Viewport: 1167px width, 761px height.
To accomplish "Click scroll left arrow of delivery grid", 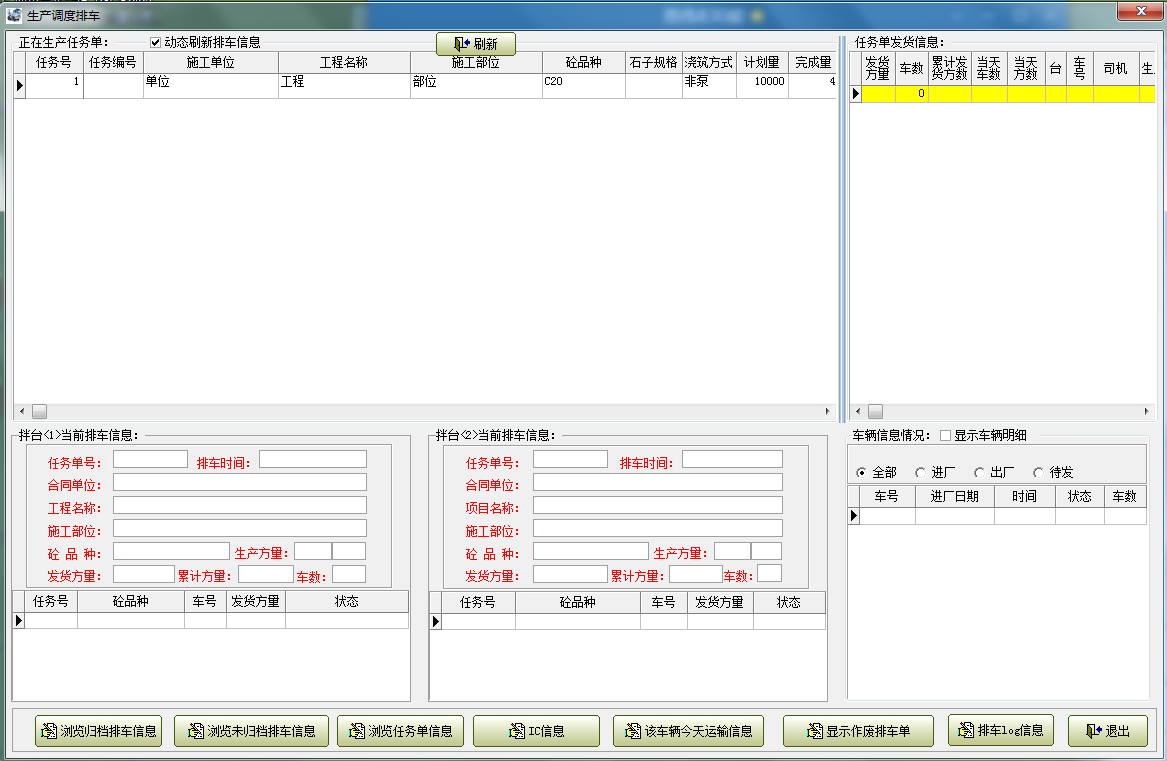I will click(858, 412).
